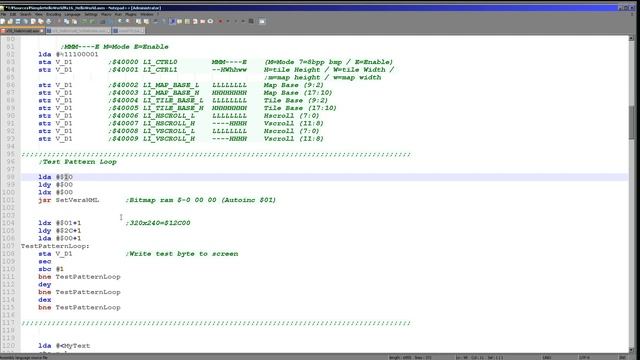This screenshot has width=640, height=360.
Task: Click the vertical scrollbar up arrow
Action: [631, 38]
